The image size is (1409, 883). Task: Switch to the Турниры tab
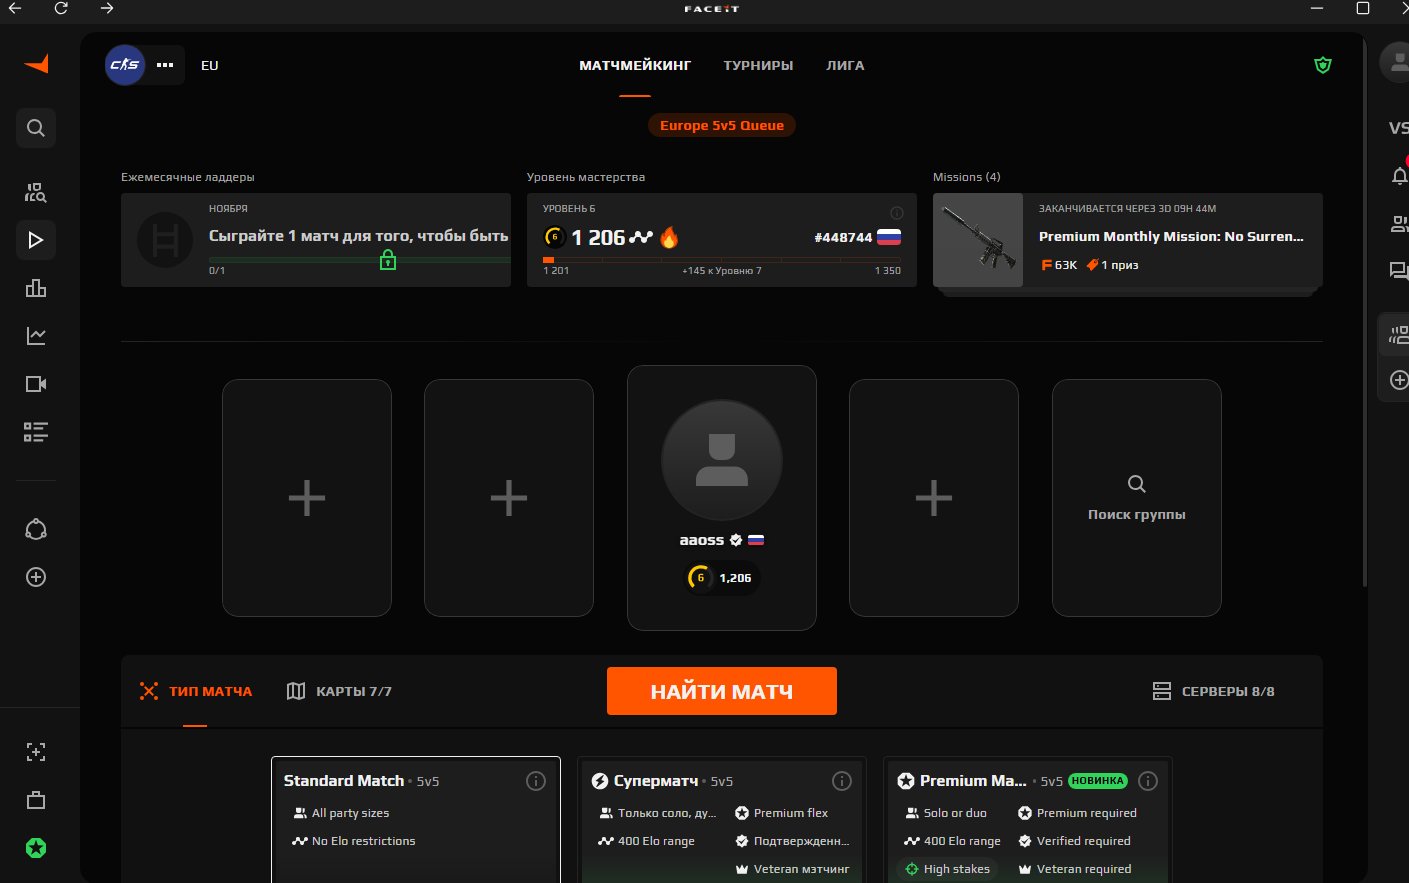(758, 65)
